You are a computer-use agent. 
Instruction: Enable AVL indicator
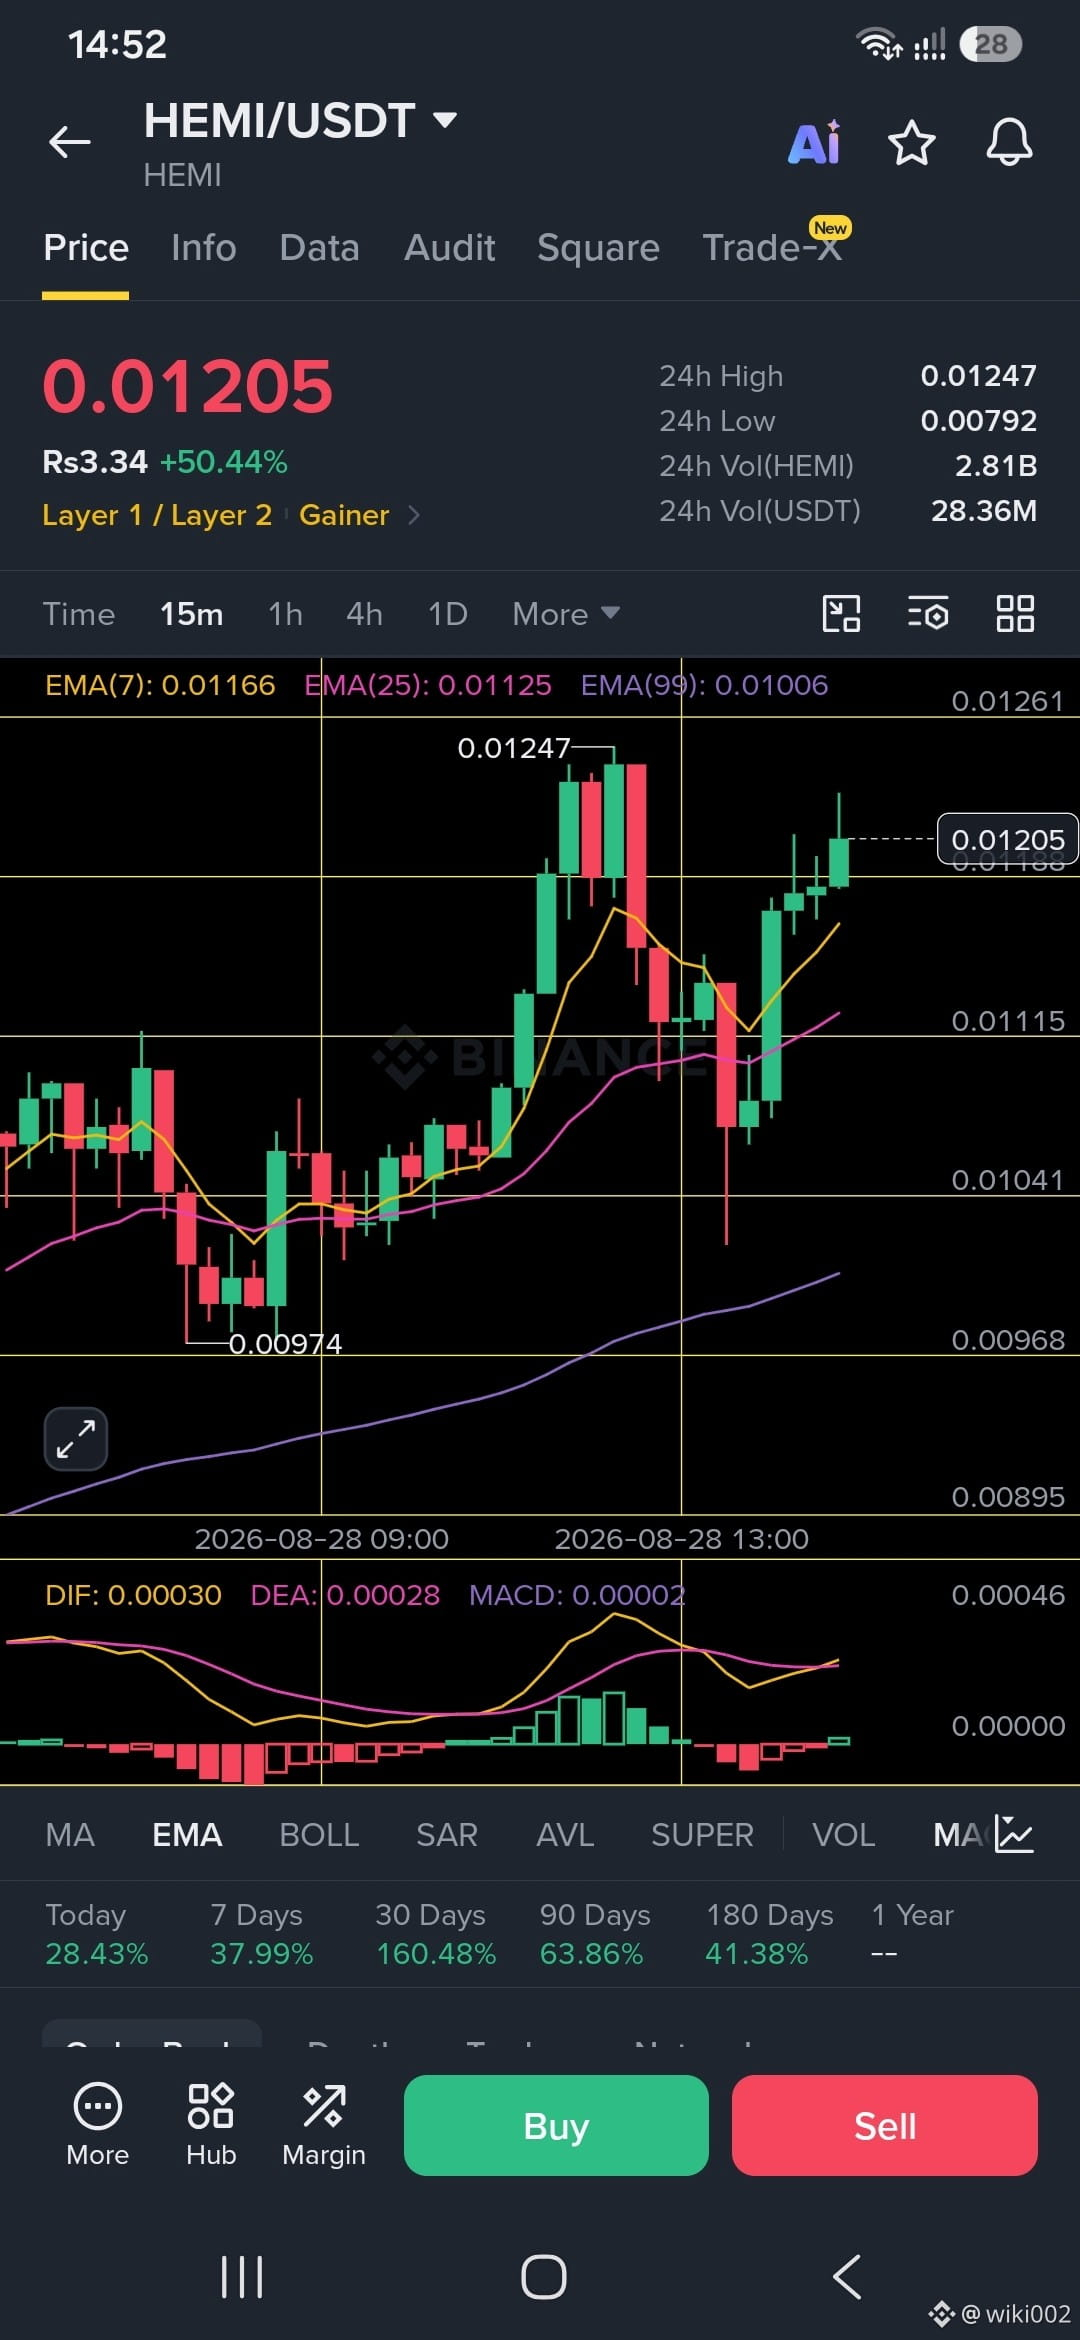565,1834
